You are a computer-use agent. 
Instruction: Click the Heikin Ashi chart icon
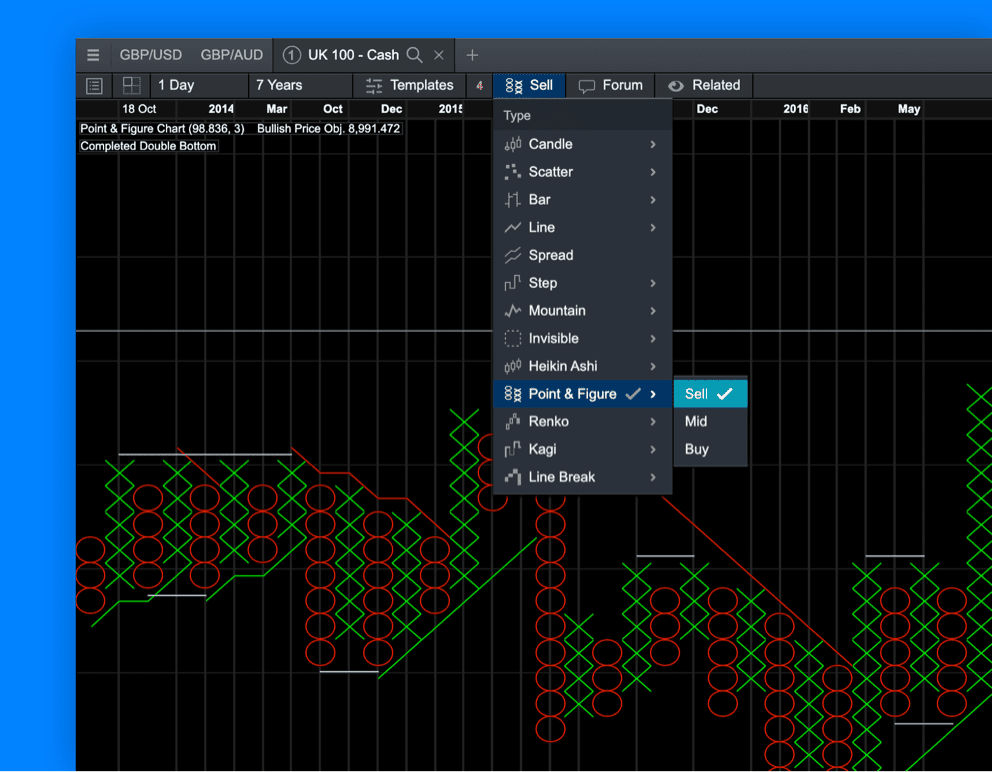tap(512, 366)
